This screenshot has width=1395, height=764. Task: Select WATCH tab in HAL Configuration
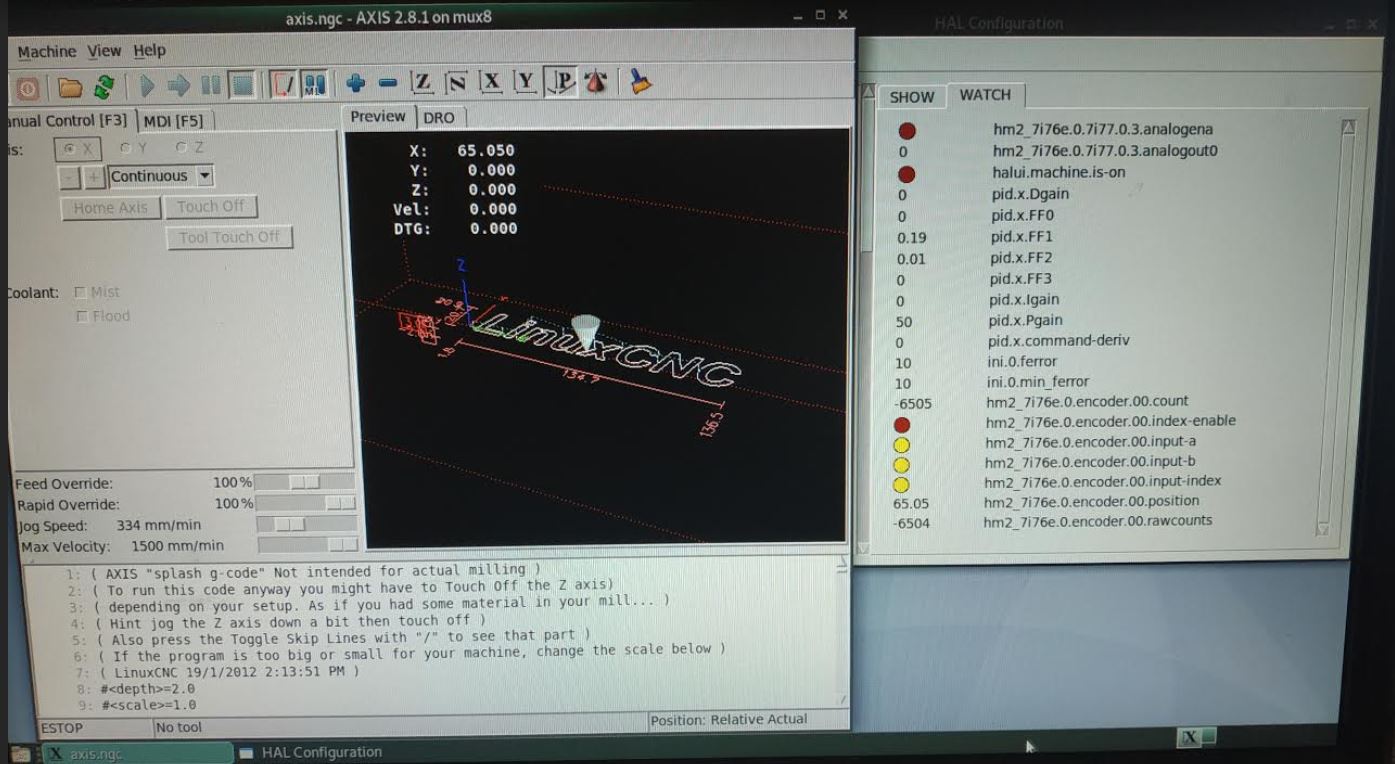click(985, 95)
